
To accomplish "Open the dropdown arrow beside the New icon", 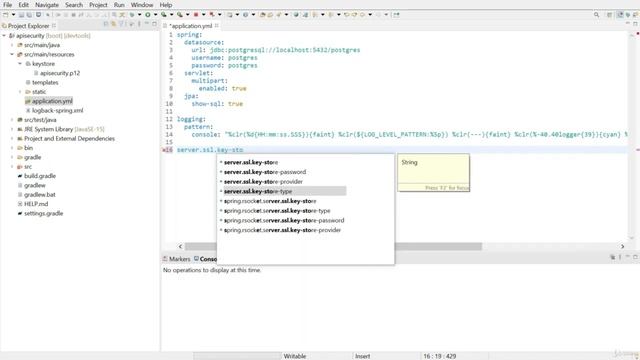I will pyautogui.click(x=13, y=15).
